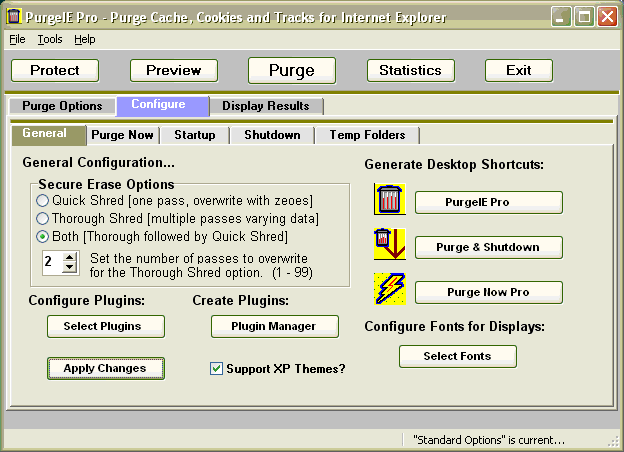The image size is (624, 452).
Task: Maximize the PurgeIE Pro window
Action: click(584, 17)
